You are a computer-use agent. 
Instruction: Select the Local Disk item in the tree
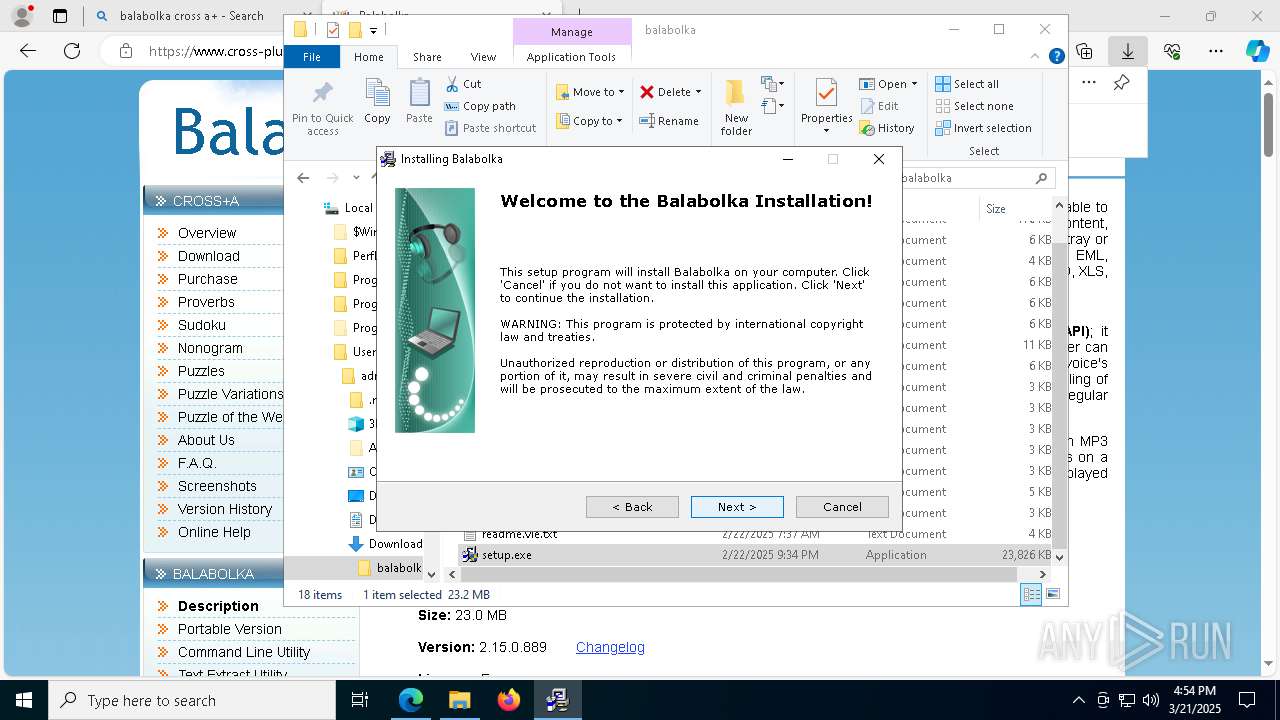coord(348,208)
